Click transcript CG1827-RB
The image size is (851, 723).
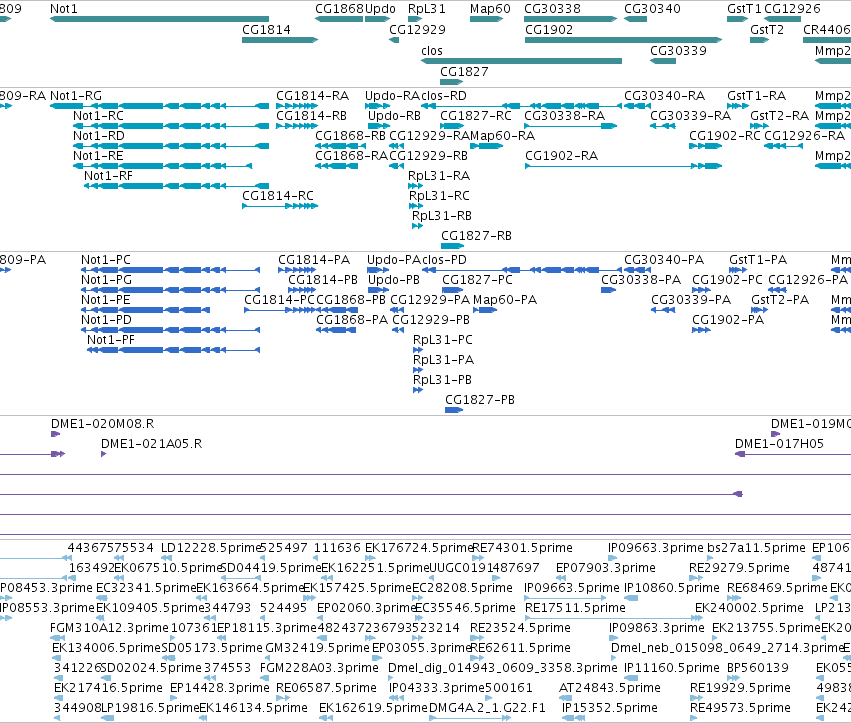(453, 246)
